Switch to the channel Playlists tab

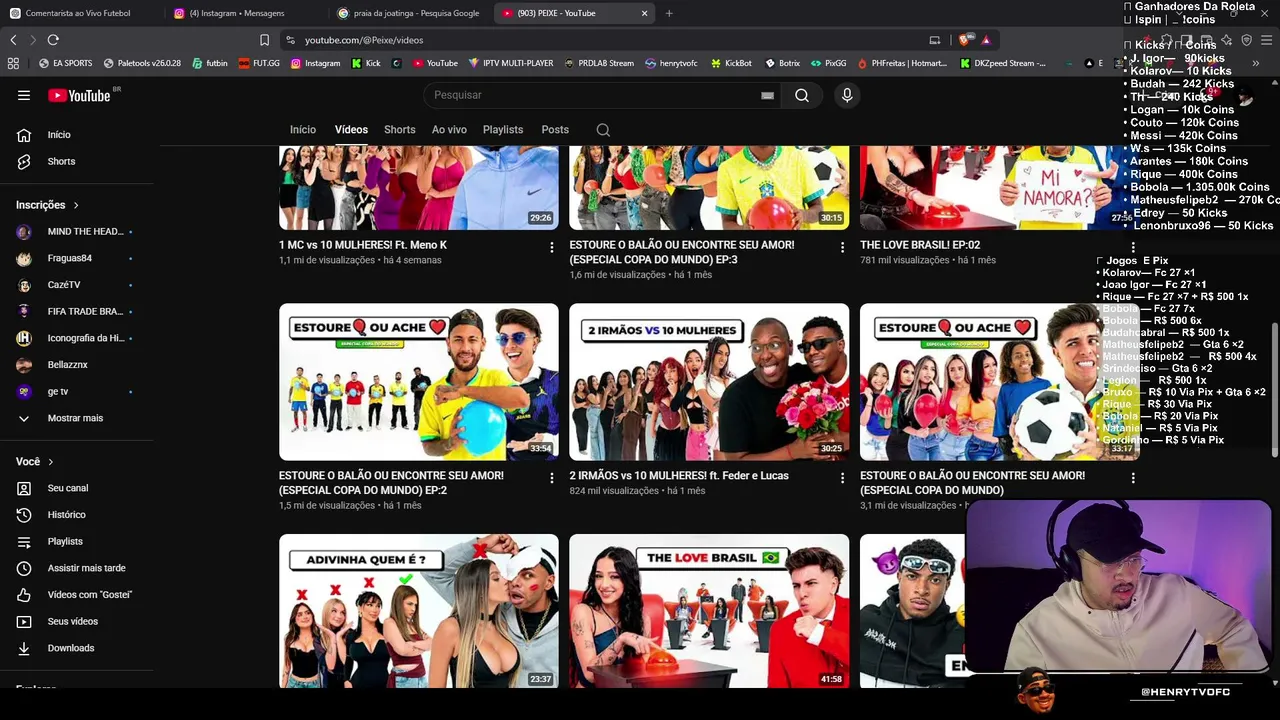[x=503, y=130]
